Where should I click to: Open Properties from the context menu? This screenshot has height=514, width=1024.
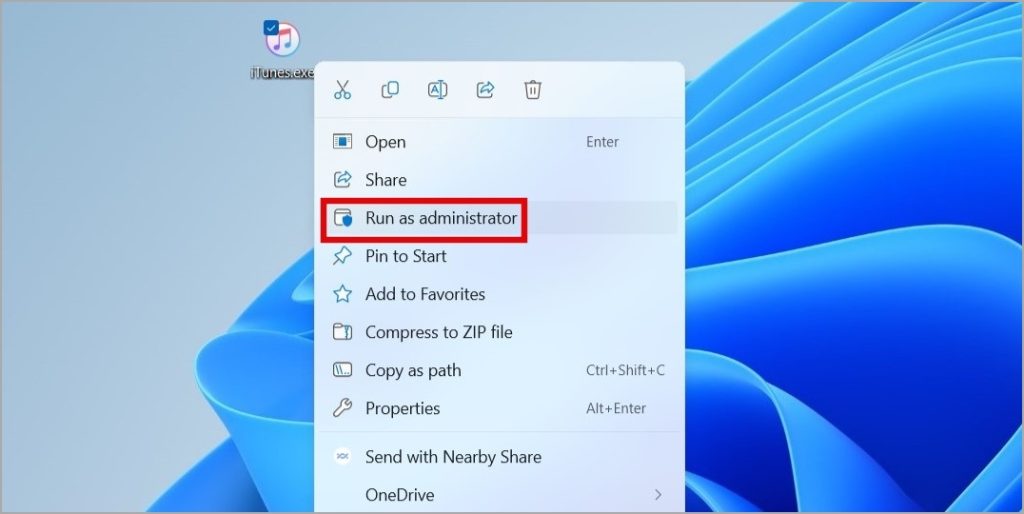pyautogui.click(x=499, y=408)
